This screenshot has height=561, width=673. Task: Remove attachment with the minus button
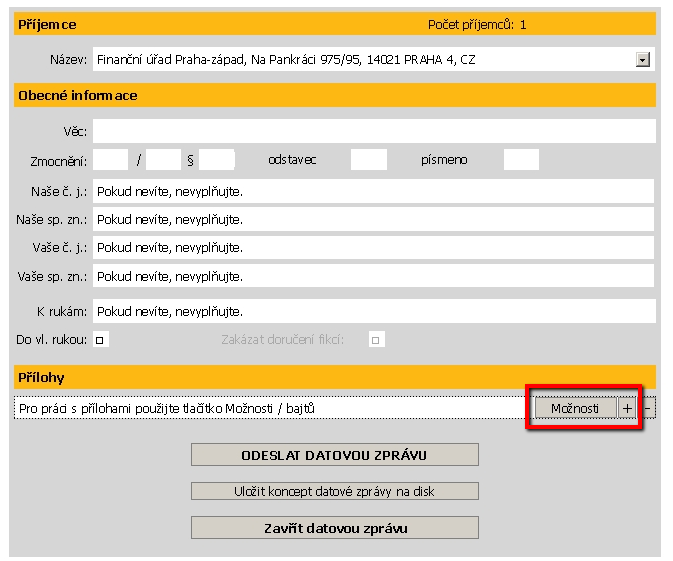[x=648, y=408]
